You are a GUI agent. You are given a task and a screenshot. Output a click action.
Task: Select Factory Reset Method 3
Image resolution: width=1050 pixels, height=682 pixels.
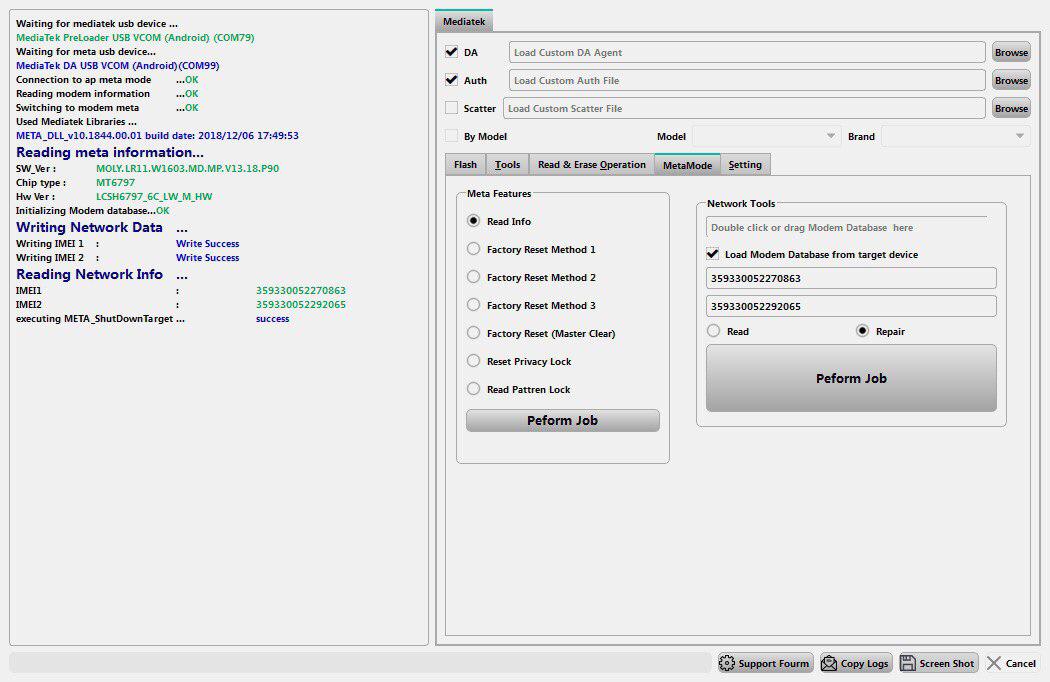pyautogui.click(x=473, y=305)
